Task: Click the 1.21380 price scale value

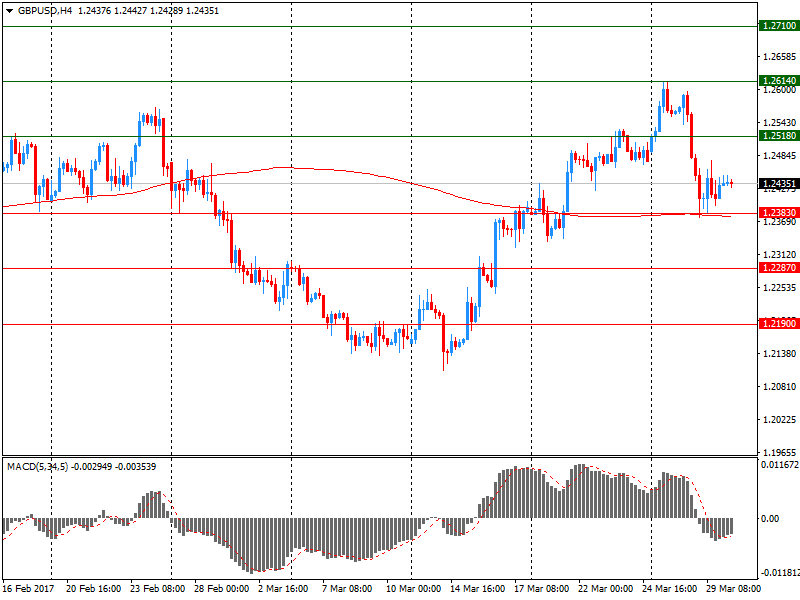Action: [x=780, y=354]
